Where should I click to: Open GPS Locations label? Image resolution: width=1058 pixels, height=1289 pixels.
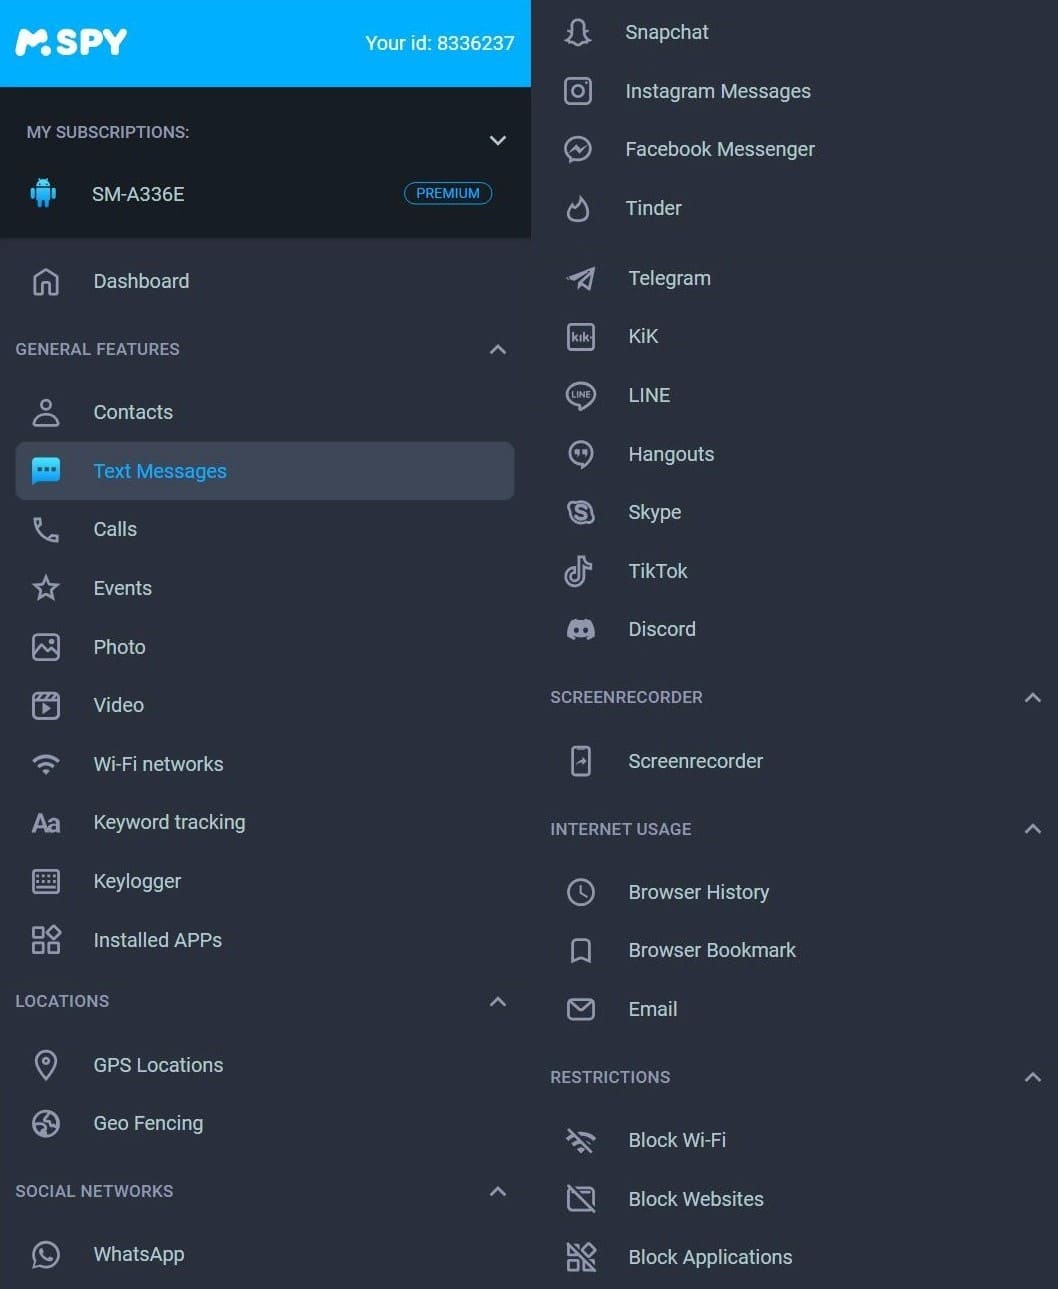click(158, 1065)
